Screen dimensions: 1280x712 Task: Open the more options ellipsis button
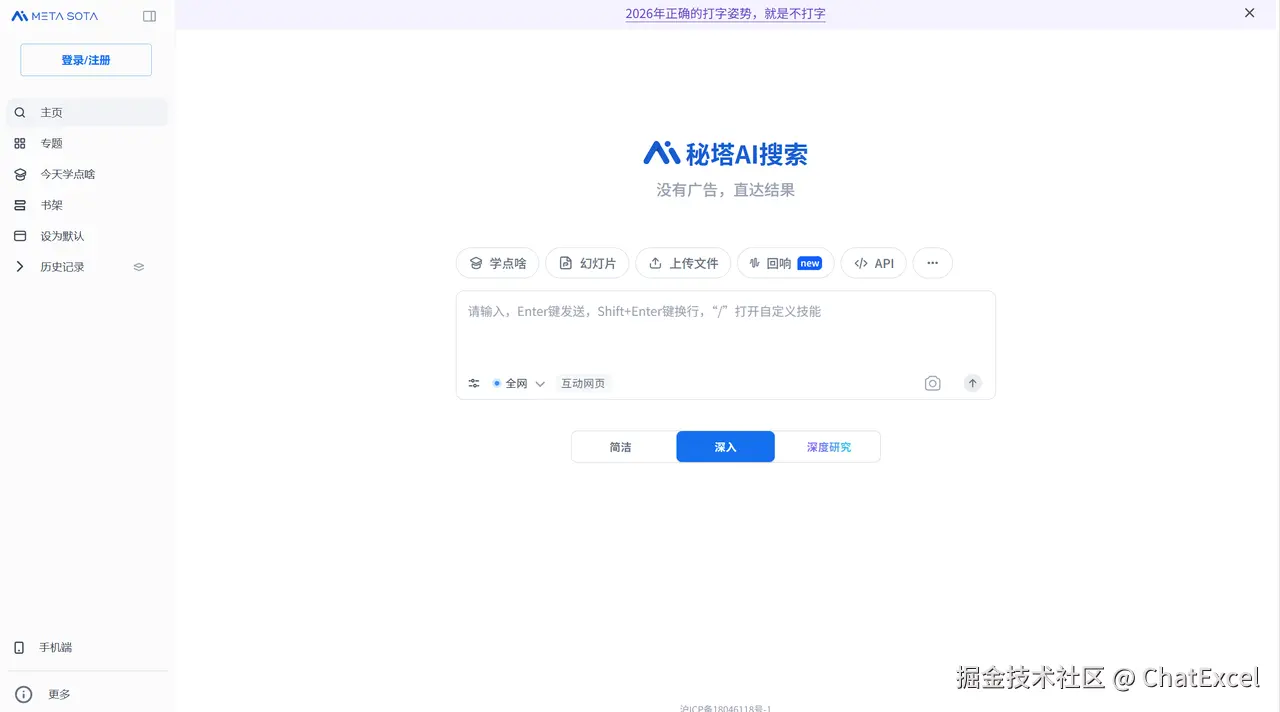point(933,263)
